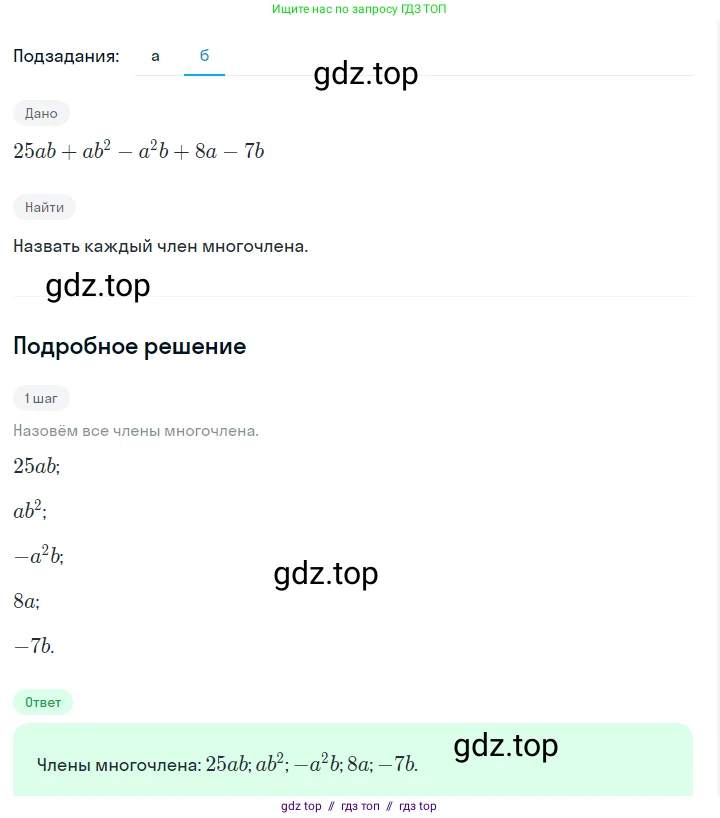This screenshot has height=818, width=720.
Task: Open the last footer "гдз top" link
Action: pyautogui.click(x=417, y=806)
